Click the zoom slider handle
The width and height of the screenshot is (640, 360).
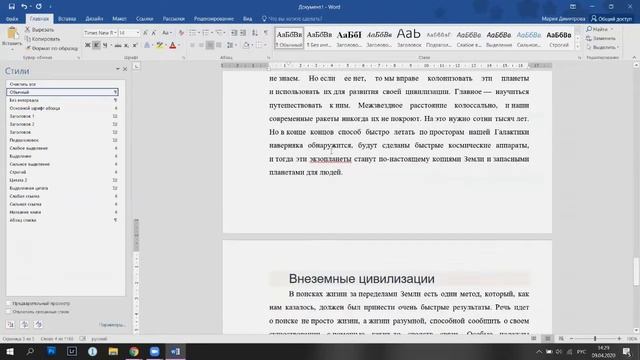pos(595,338)
